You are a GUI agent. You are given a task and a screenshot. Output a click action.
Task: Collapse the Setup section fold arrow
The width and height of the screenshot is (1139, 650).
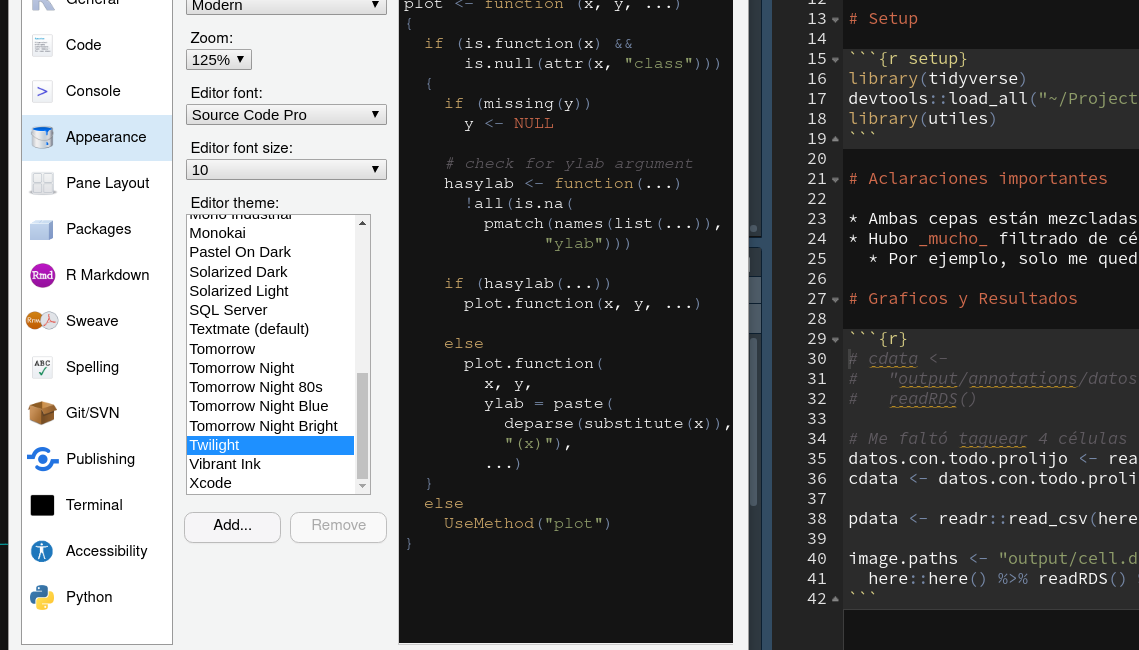(x=836, y=19)
